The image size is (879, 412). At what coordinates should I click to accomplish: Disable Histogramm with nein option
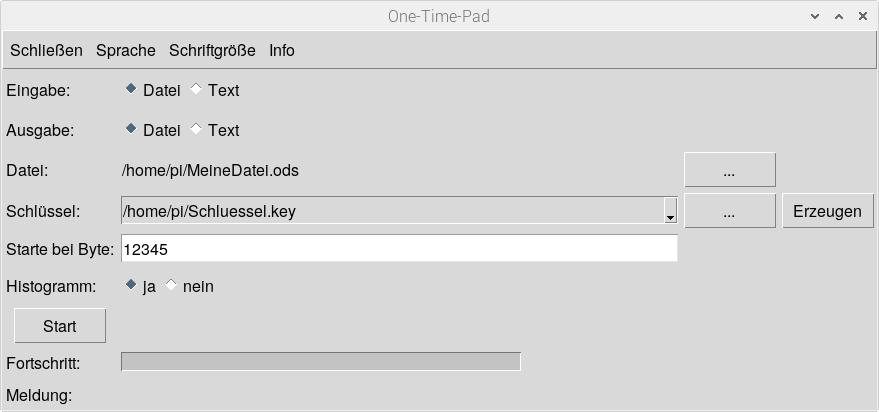[171, 285]
